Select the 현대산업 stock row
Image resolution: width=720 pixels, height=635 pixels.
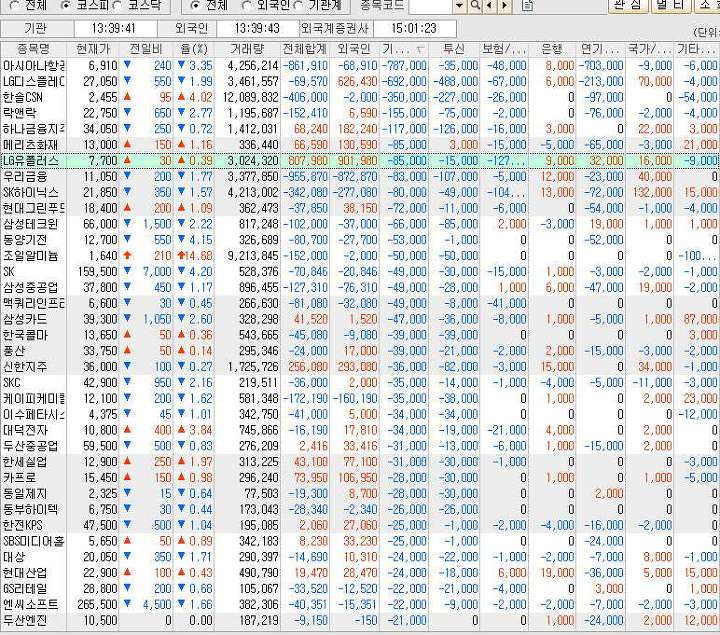click(x=360, y=573)
